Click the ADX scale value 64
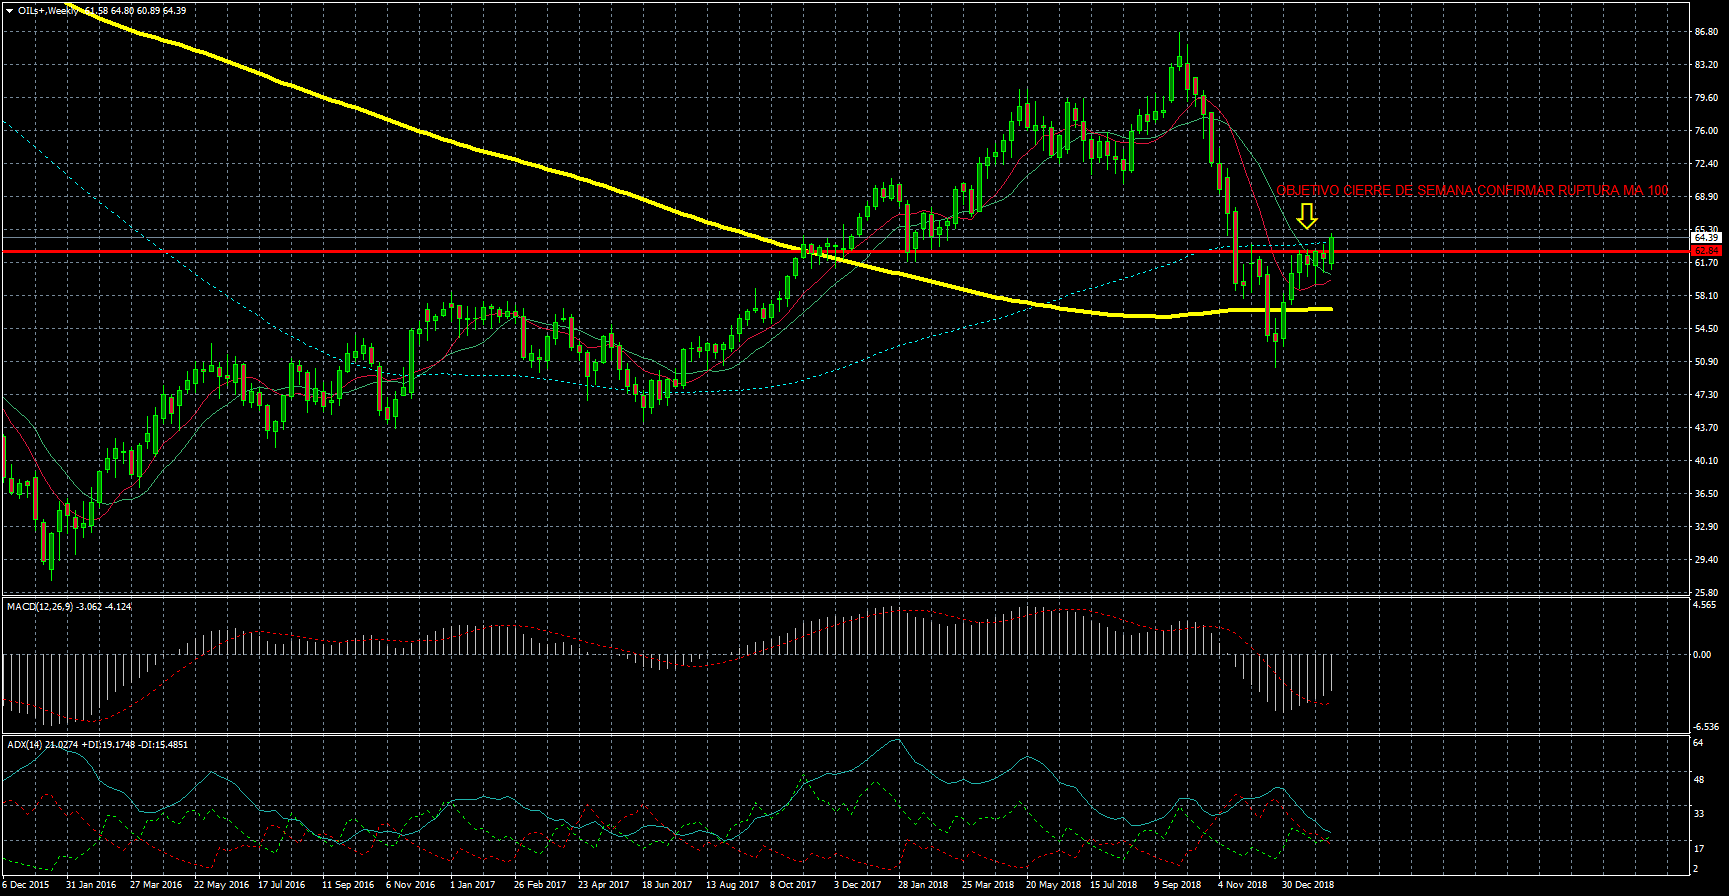Screen dimensions: 1729x896 [1698, 743]
